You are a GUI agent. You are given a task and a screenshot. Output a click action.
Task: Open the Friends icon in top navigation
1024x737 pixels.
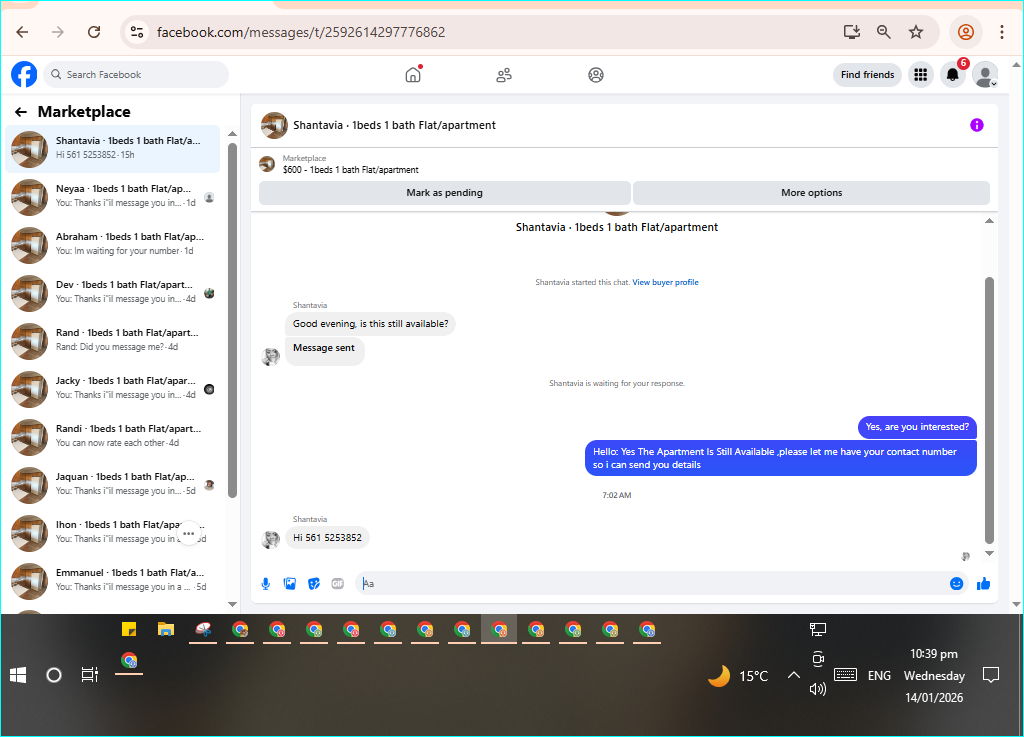[x=504, y=75]
